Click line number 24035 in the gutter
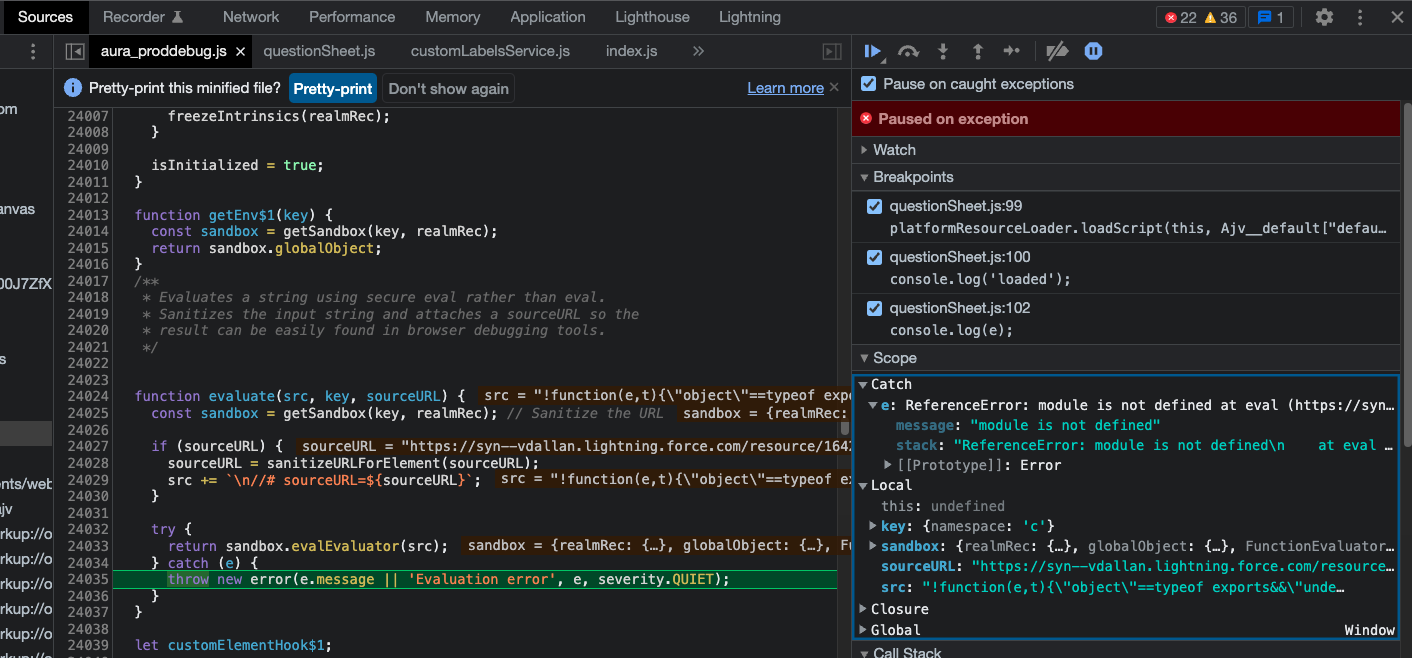Screen dimensions: 1412x658 [x=88, y=579]
